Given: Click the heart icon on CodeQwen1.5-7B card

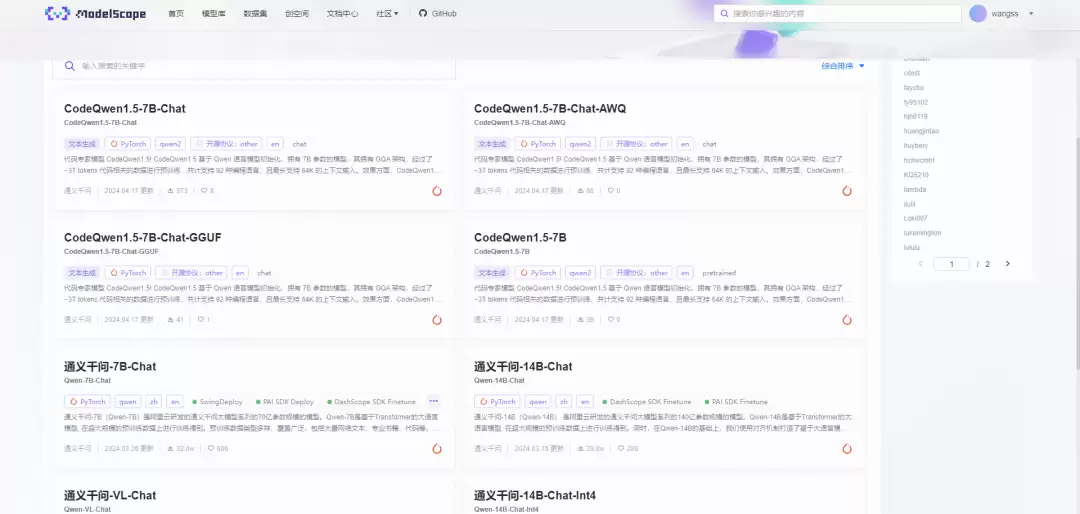Looking at the screenshot, I should pyautogui.click(x=610, y=320).
